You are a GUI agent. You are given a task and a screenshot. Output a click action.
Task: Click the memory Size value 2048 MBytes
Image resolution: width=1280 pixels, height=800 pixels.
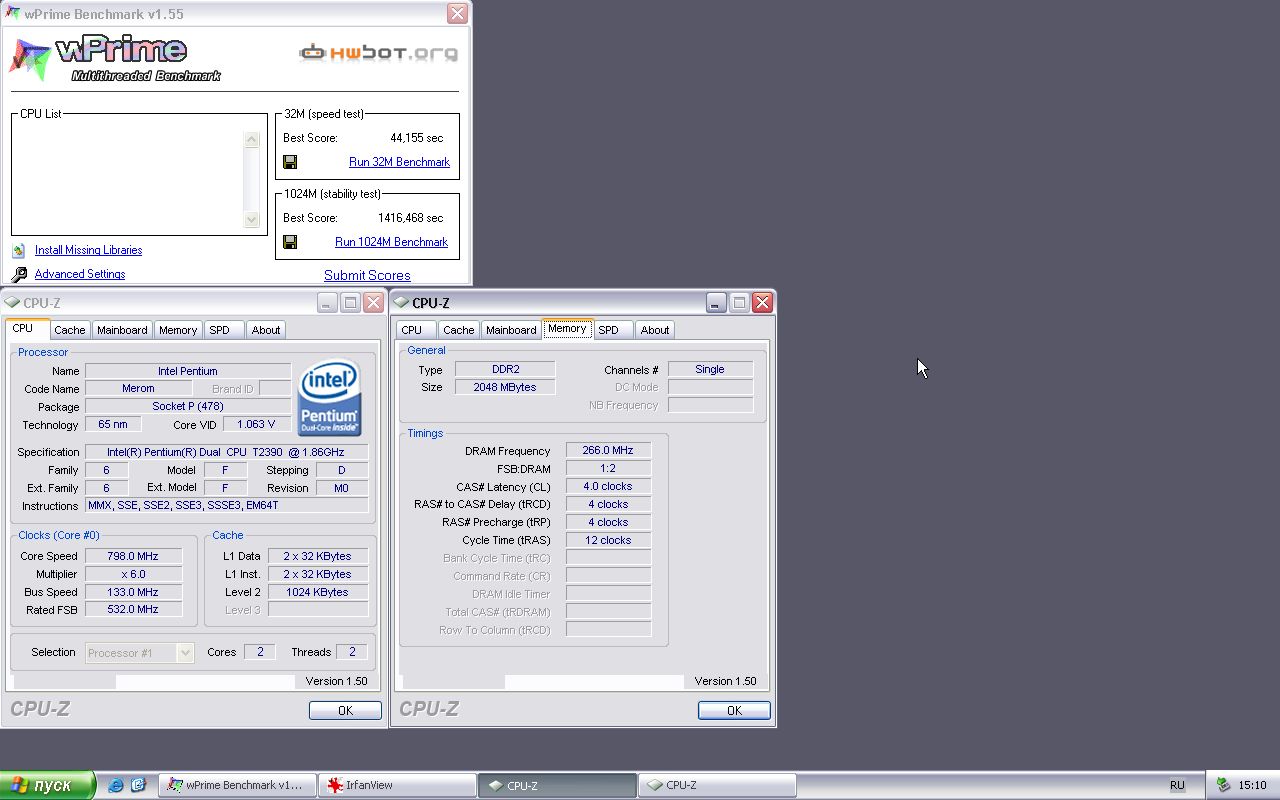(x=505, y=387)
